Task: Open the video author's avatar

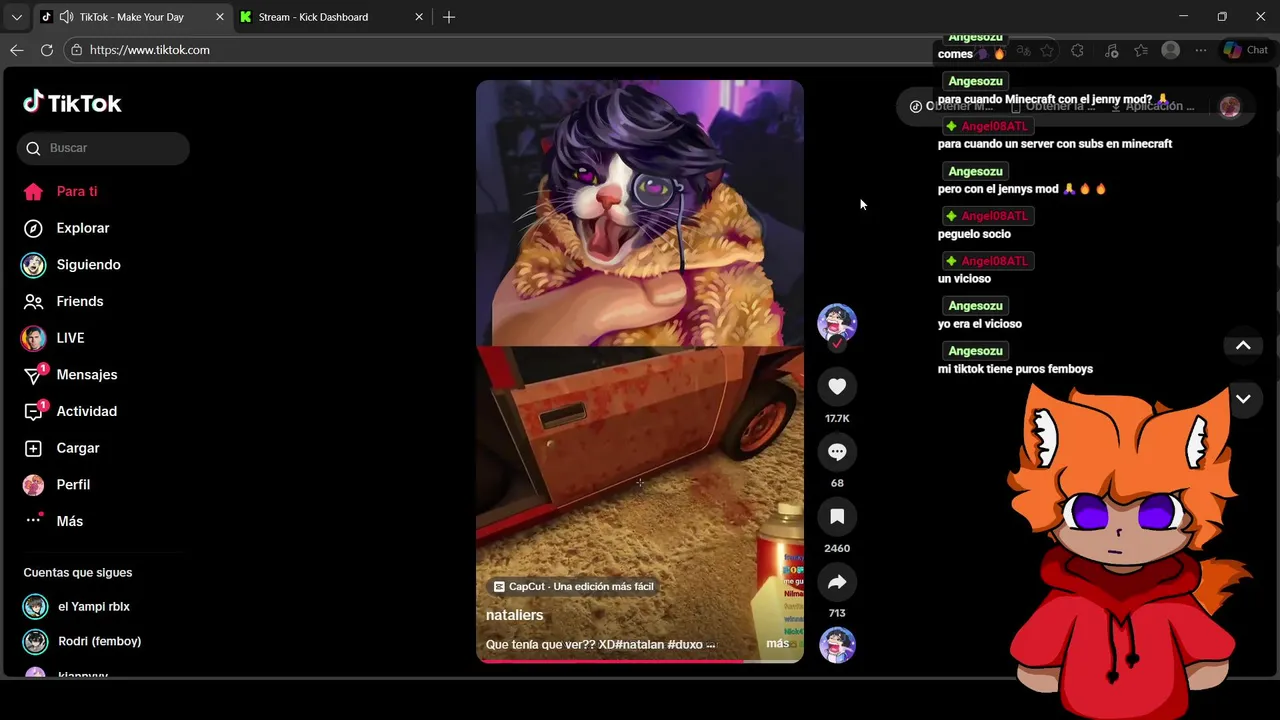Action: pos(837,323)
